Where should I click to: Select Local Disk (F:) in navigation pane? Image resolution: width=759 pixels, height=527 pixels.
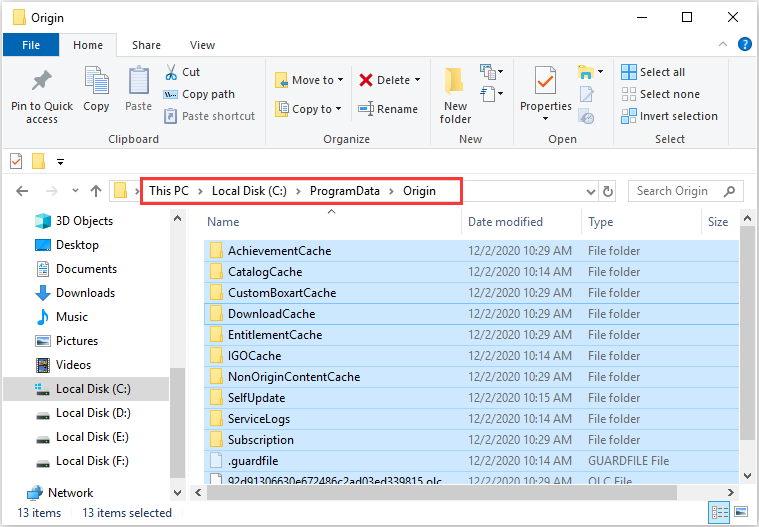82,461
